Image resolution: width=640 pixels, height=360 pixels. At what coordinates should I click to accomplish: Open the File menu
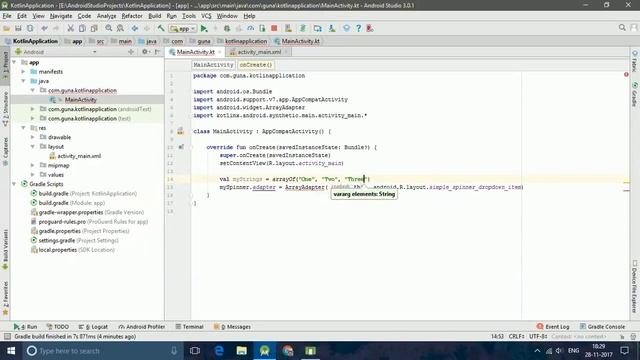pos(7,16)
